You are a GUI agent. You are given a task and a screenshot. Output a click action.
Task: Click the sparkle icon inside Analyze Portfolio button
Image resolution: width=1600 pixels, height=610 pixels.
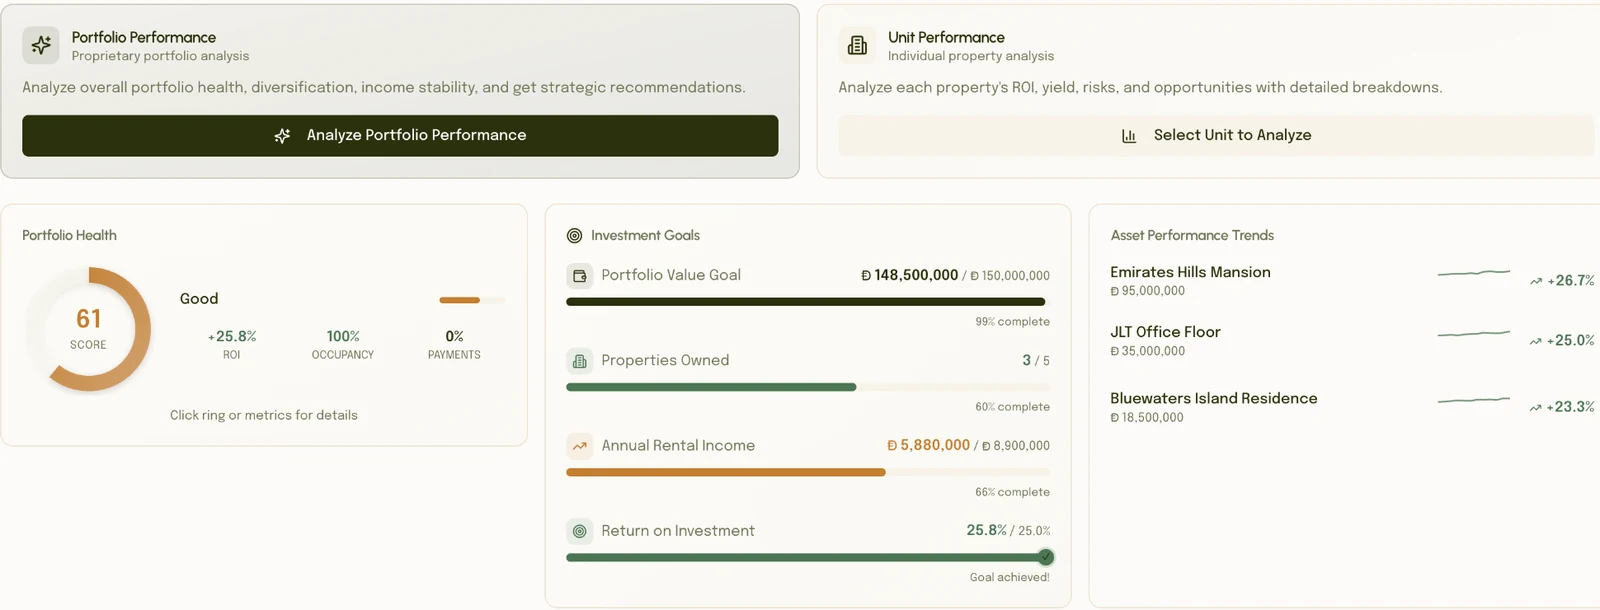(282, 135)
